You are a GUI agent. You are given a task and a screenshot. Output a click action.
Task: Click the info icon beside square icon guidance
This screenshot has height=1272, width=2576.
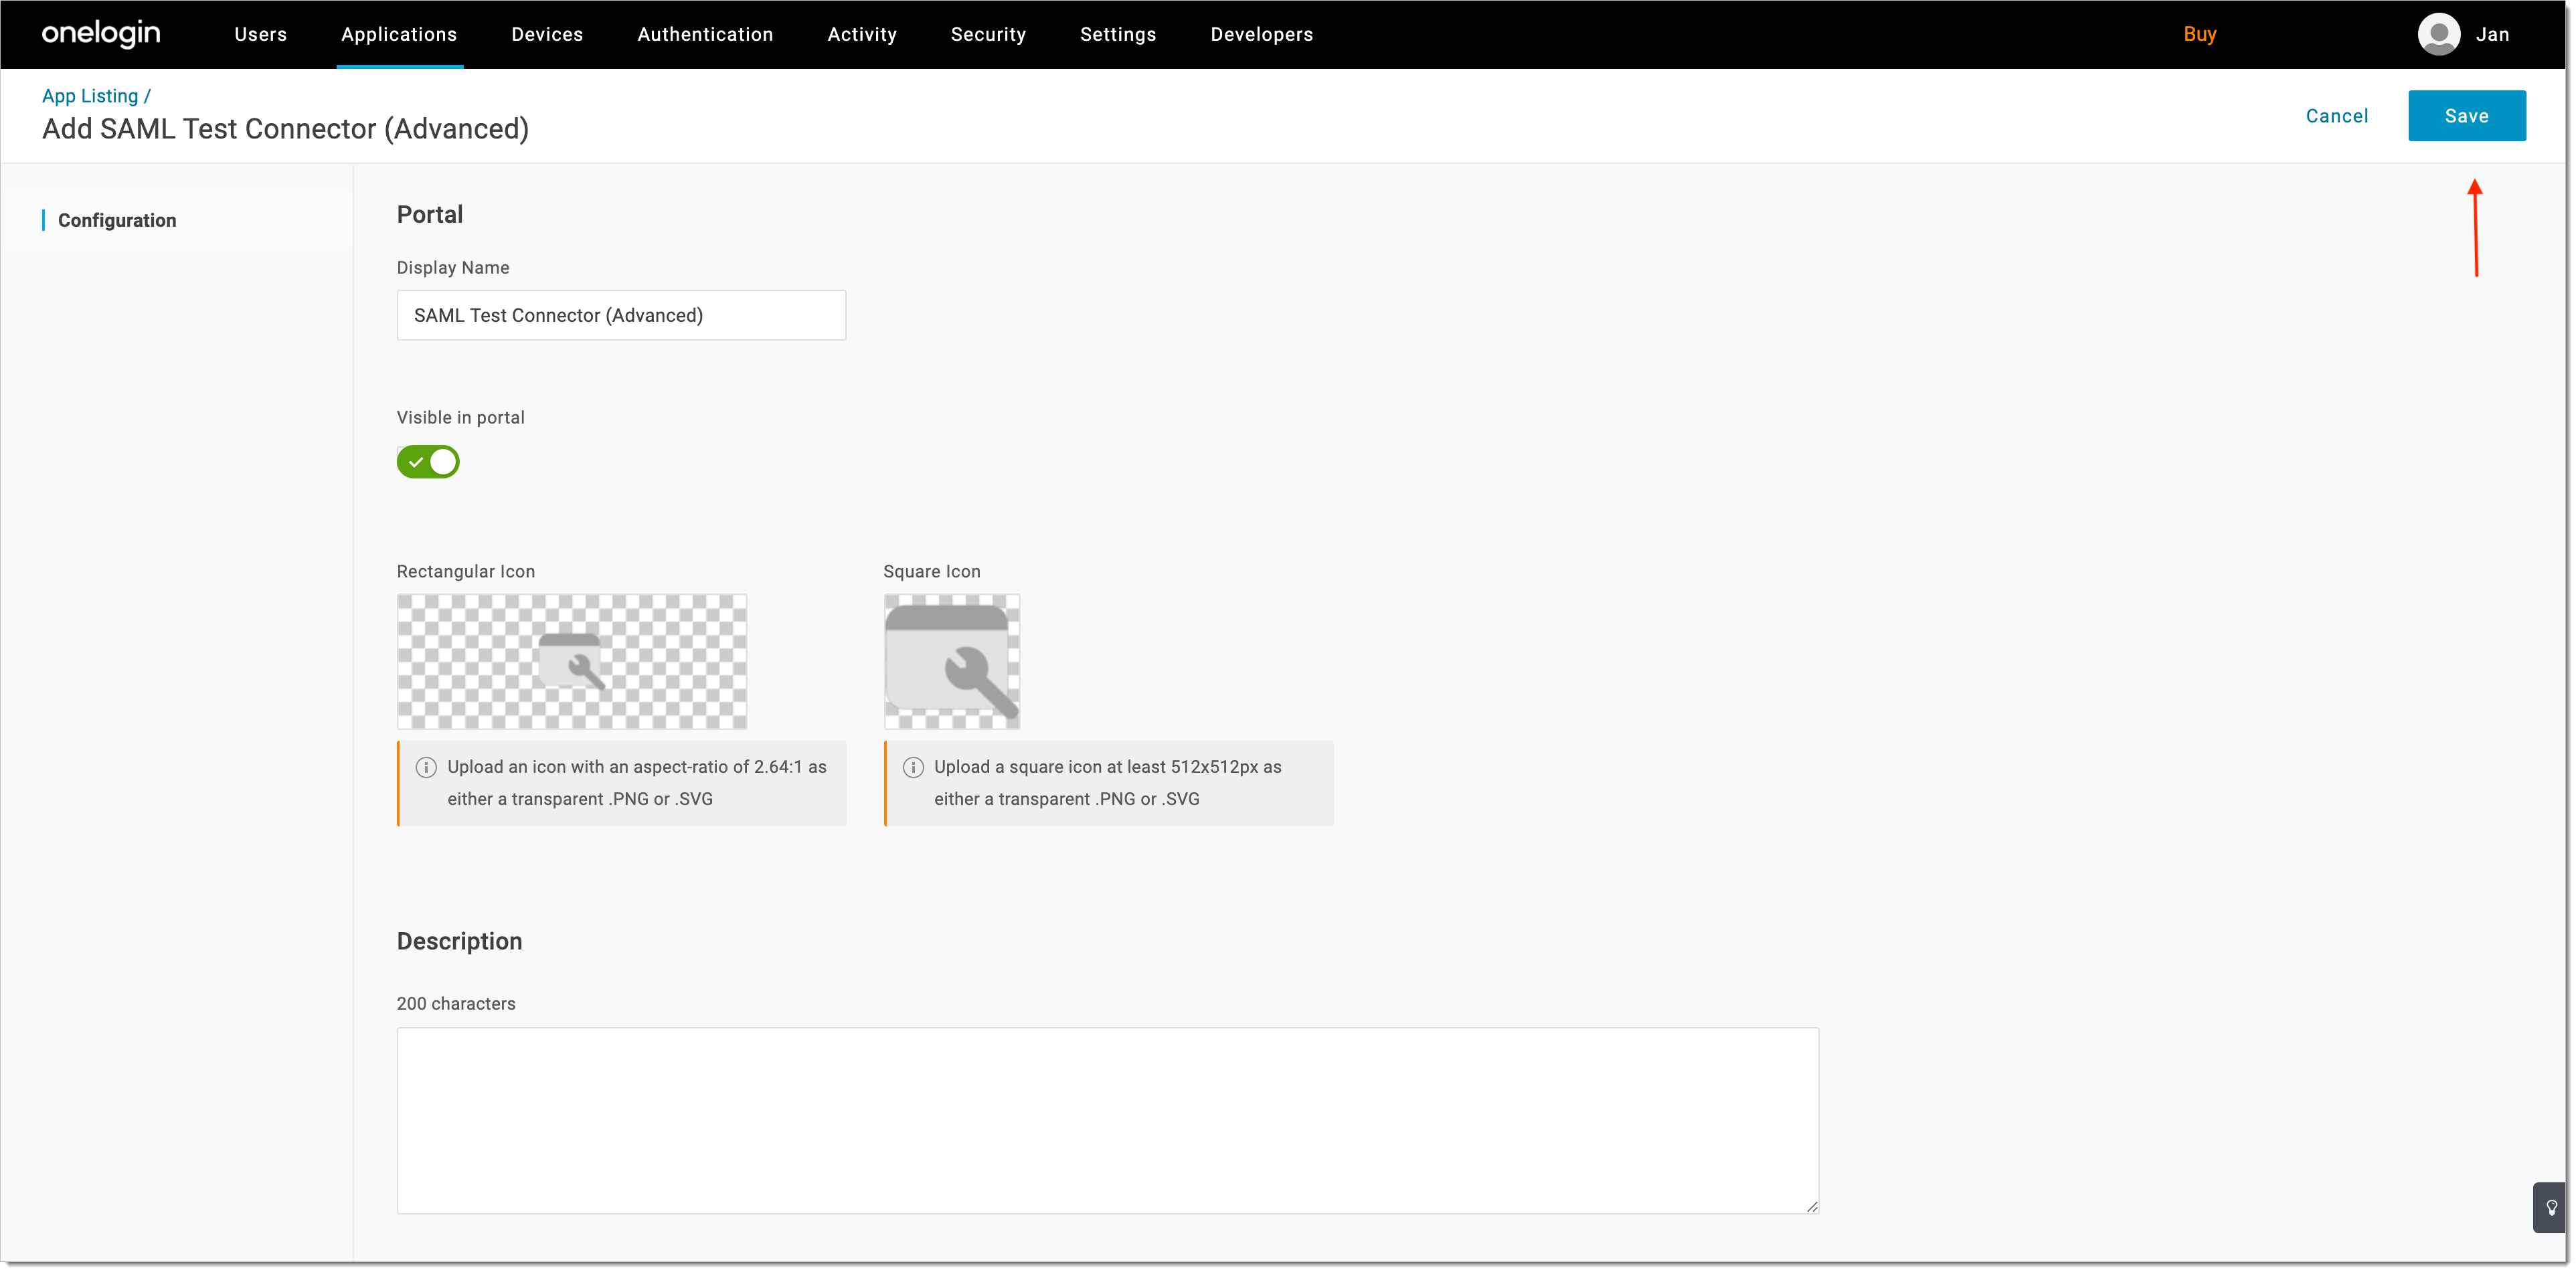click(913, 767)
